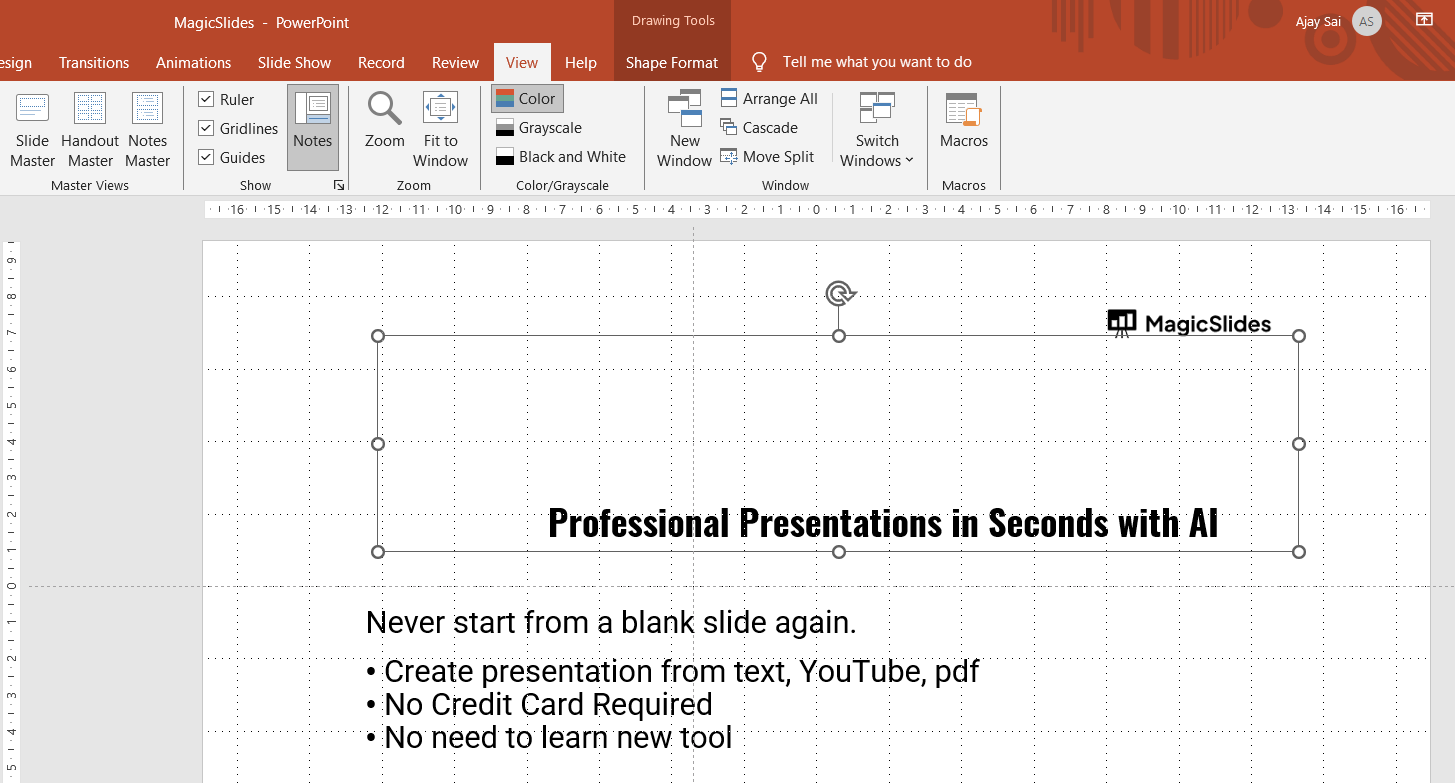The height and width of the screenshot is (783, 1455).
Task: Open the Macros dialog
Action: (964, 120)
